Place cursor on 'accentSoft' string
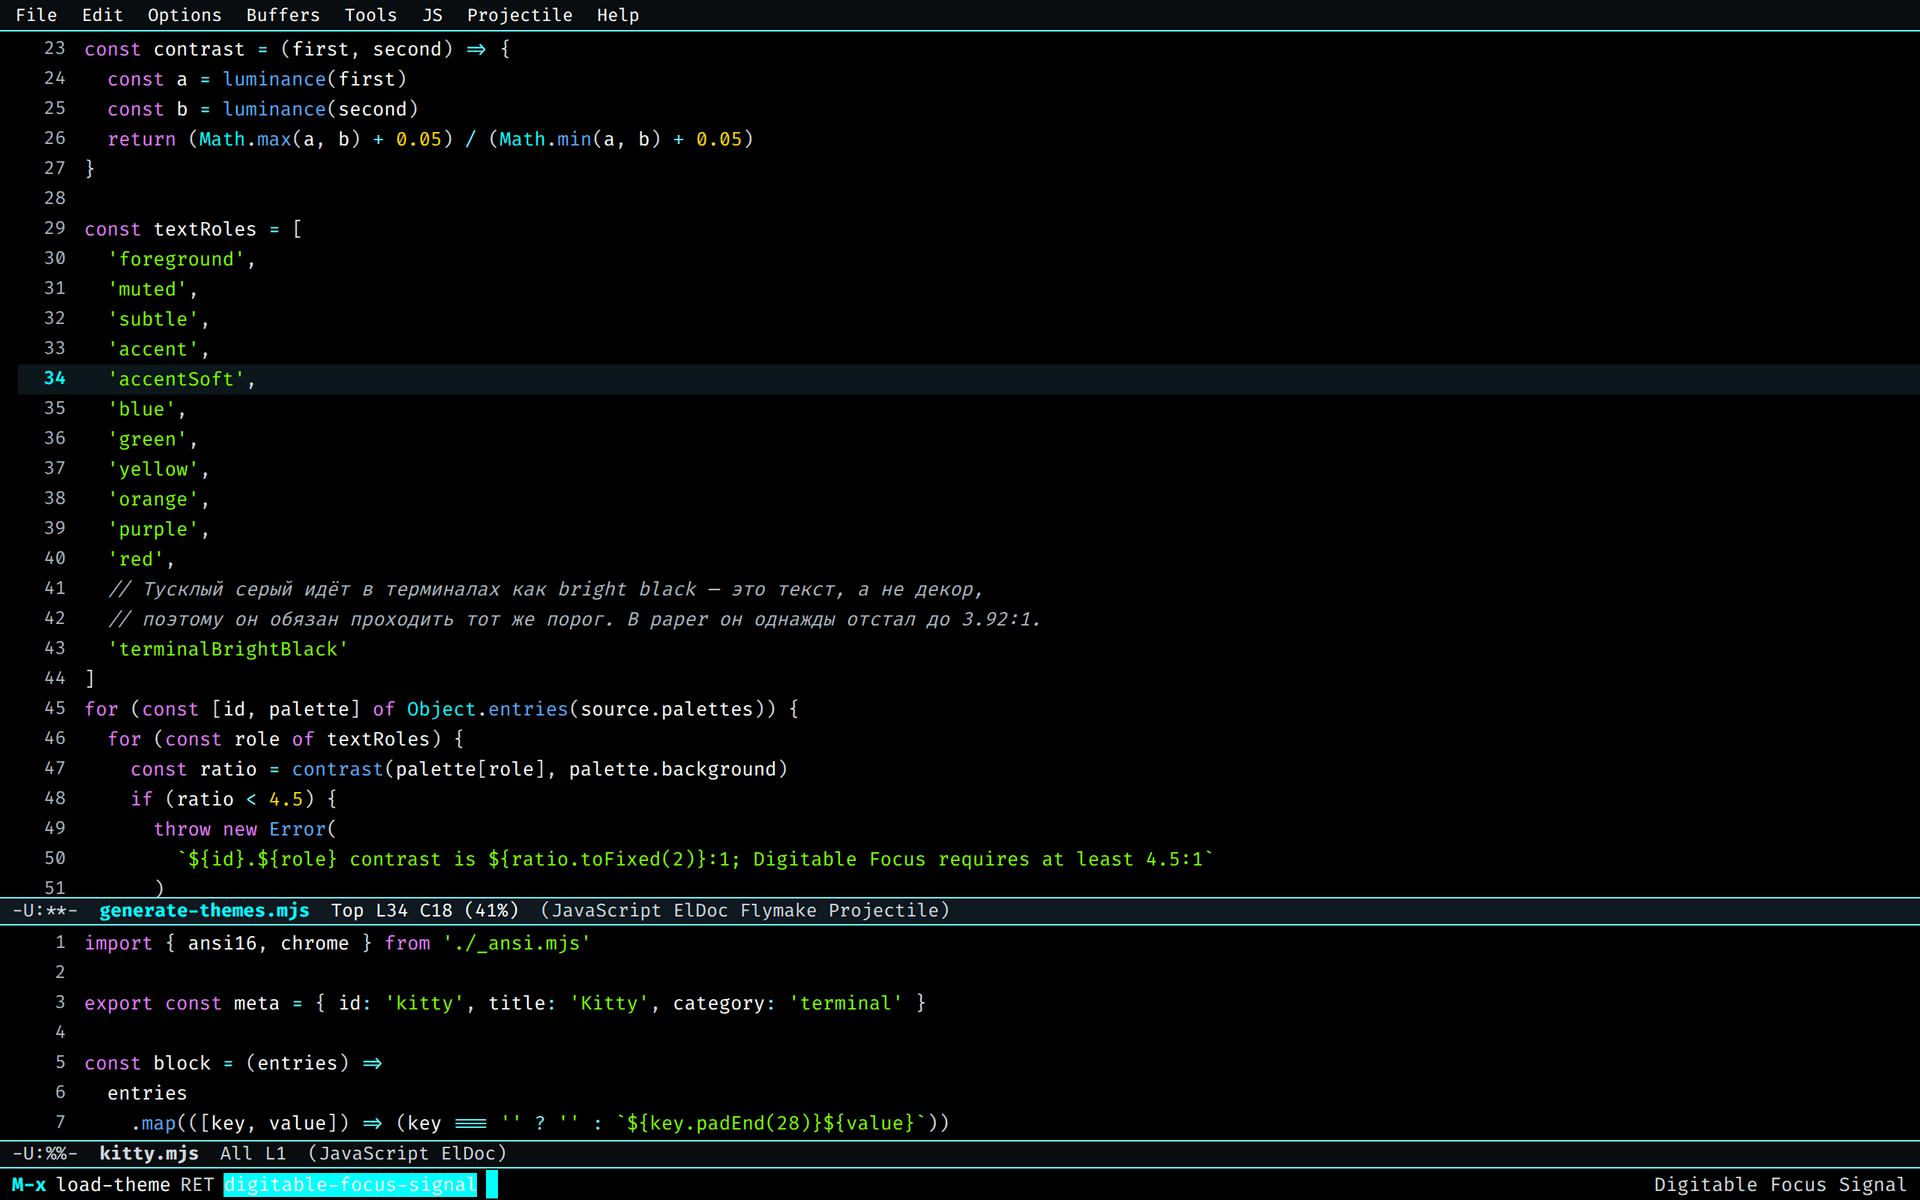 tap(176, 379)
